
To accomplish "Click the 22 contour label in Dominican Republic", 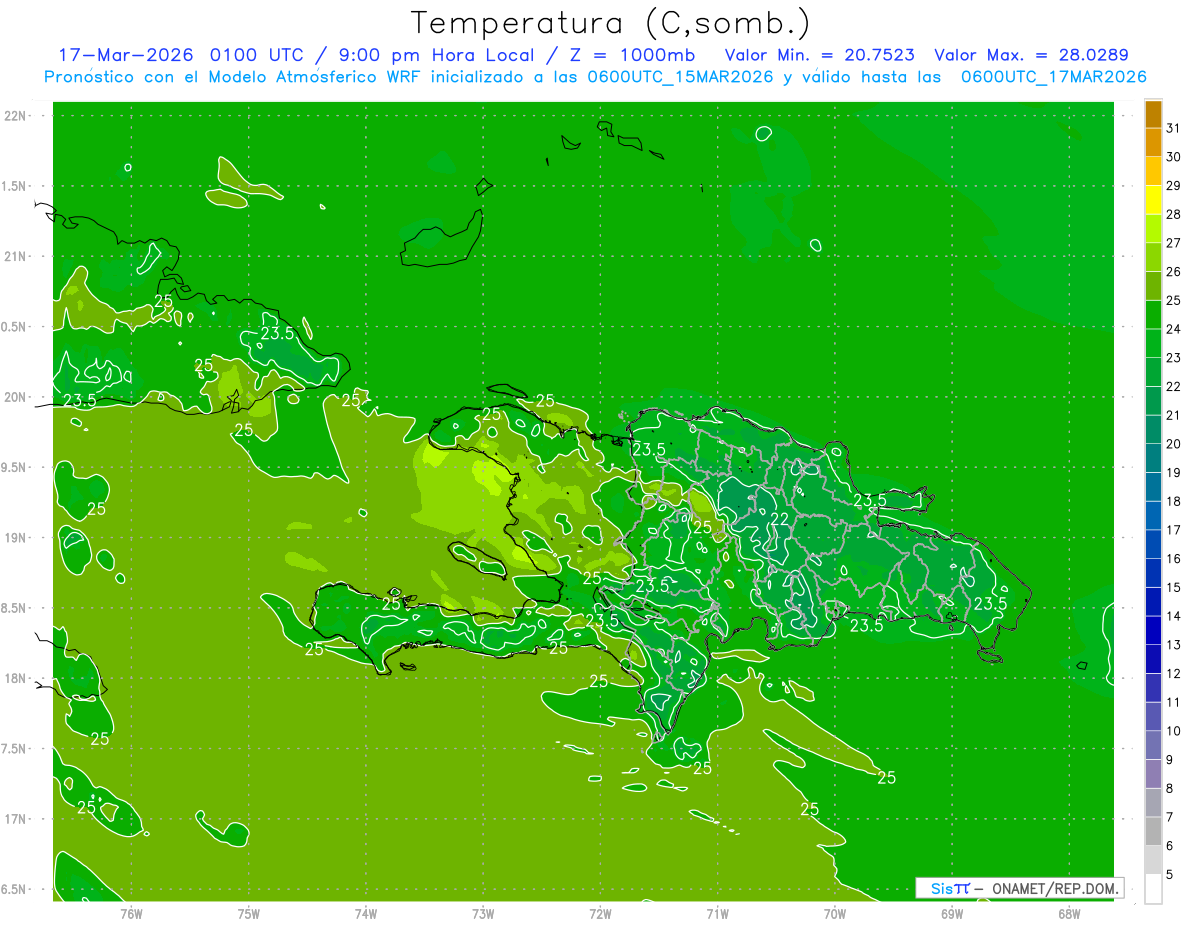I will click(779, 518).
